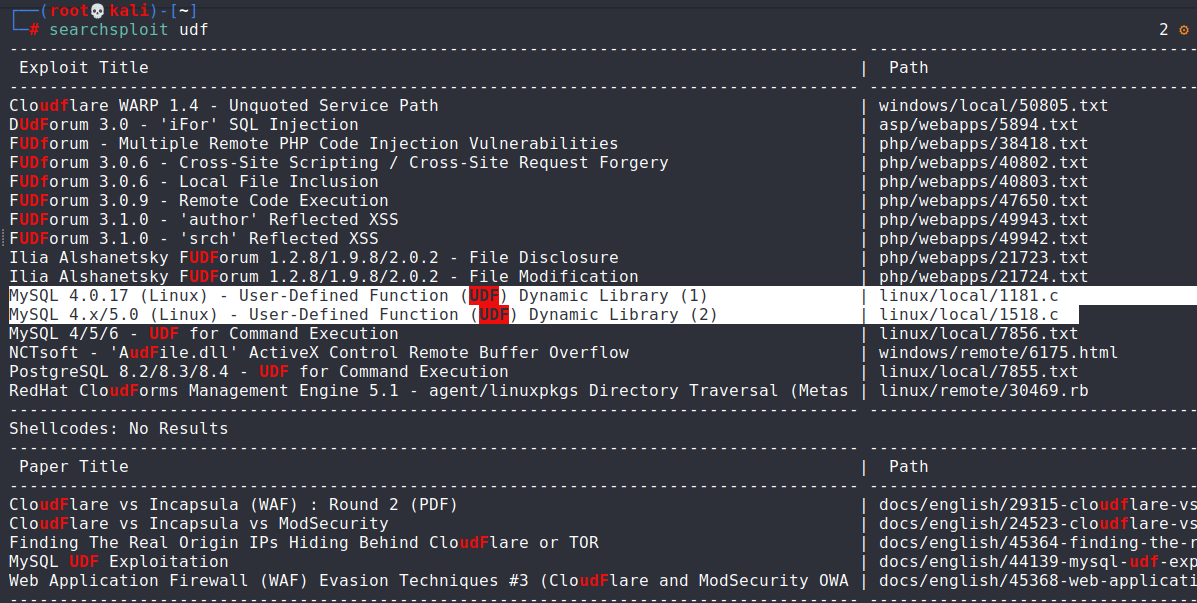
Task: Click the gear icon beside the 2
Action: [1184, 30]
